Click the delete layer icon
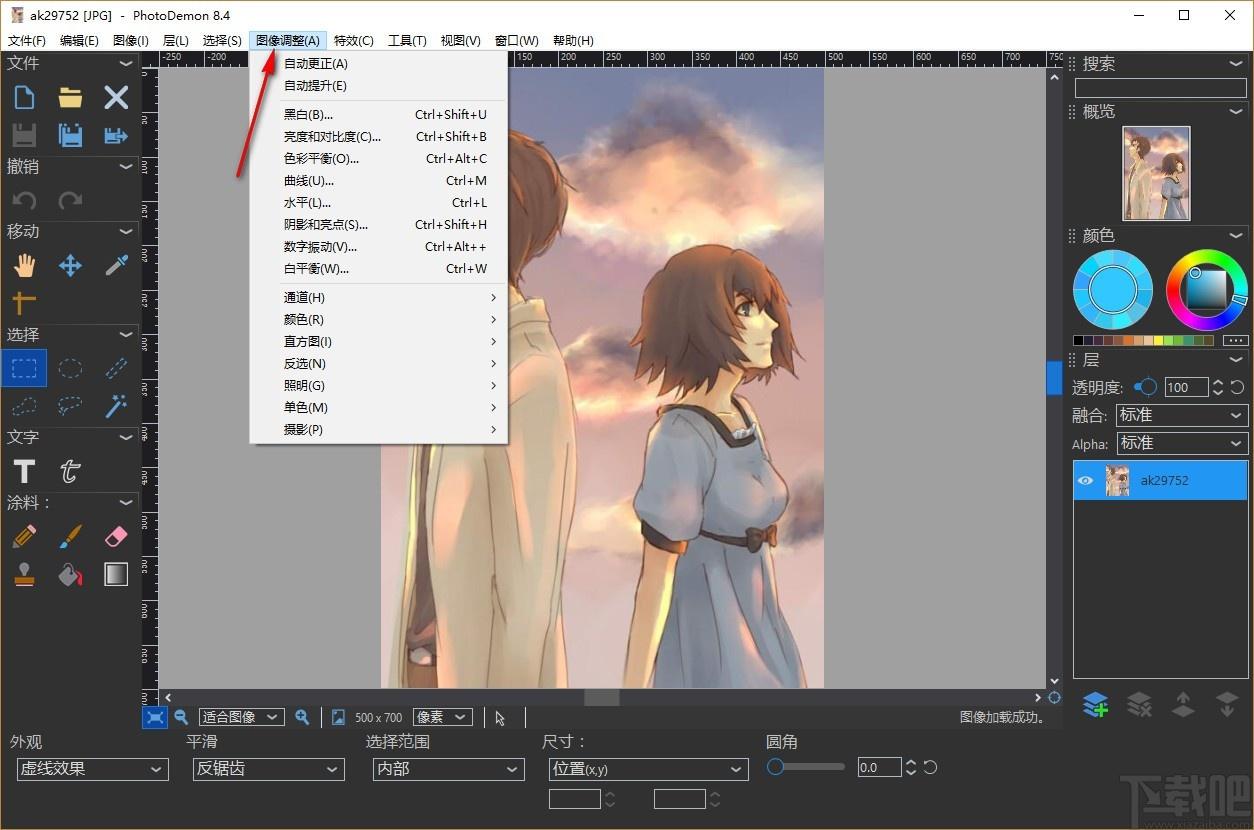The width and height of the screenshot is (1254, 830). tap(1139, 705)
